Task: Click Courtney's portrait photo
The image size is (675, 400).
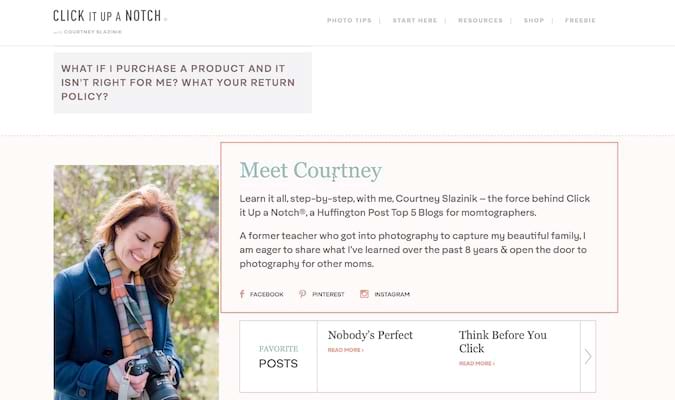Action: [x=136, y=282]
